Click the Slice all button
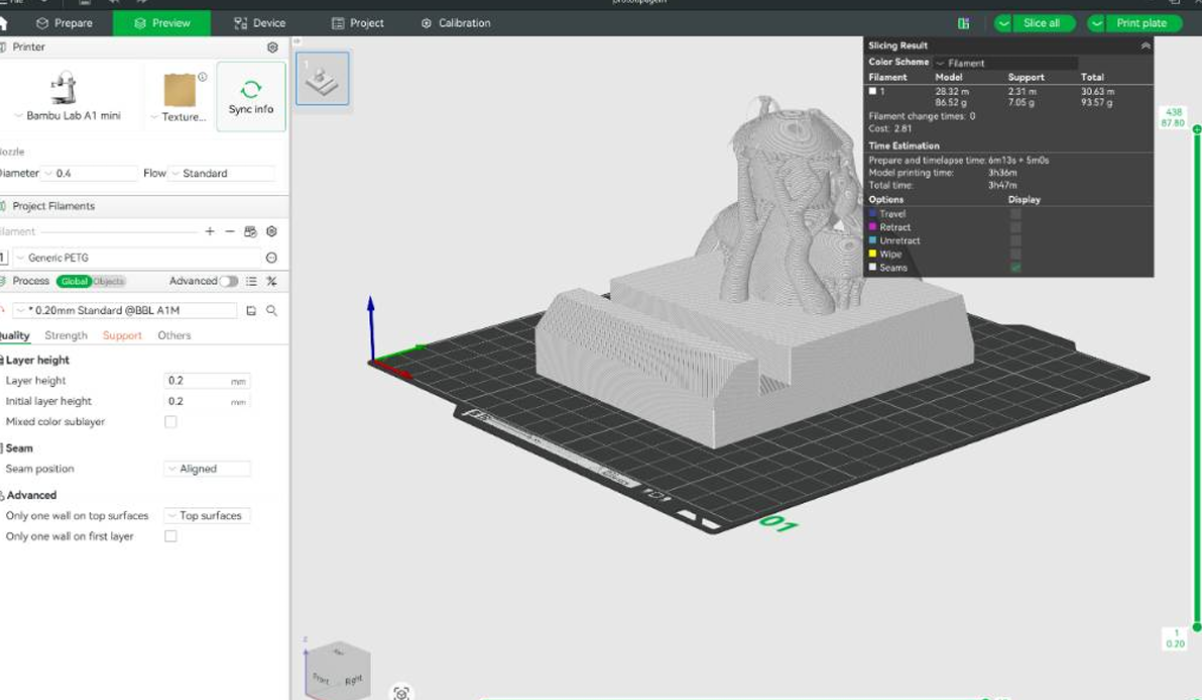Viewport: 1202px width, 700px height. point(1042,23)
